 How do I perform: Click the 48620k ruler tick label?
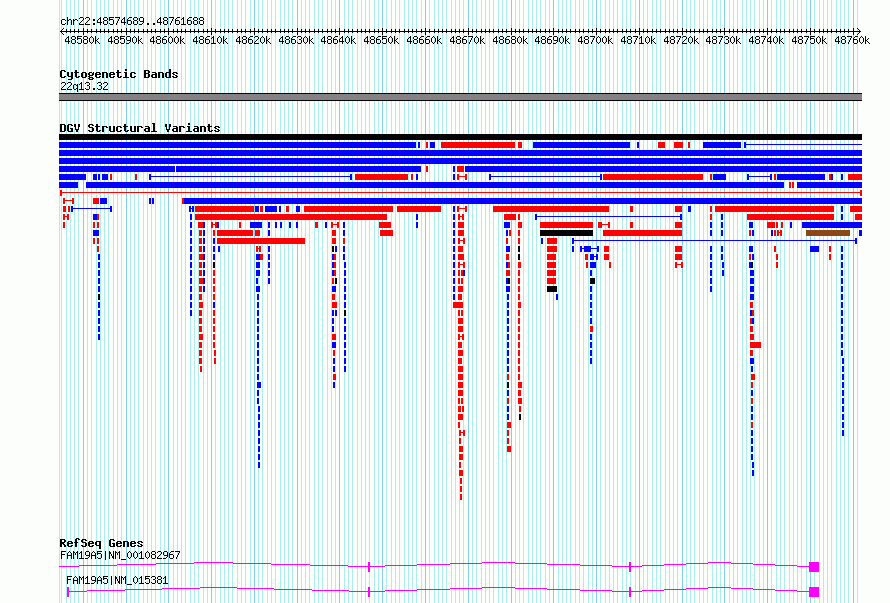click(x=253, y=40)
